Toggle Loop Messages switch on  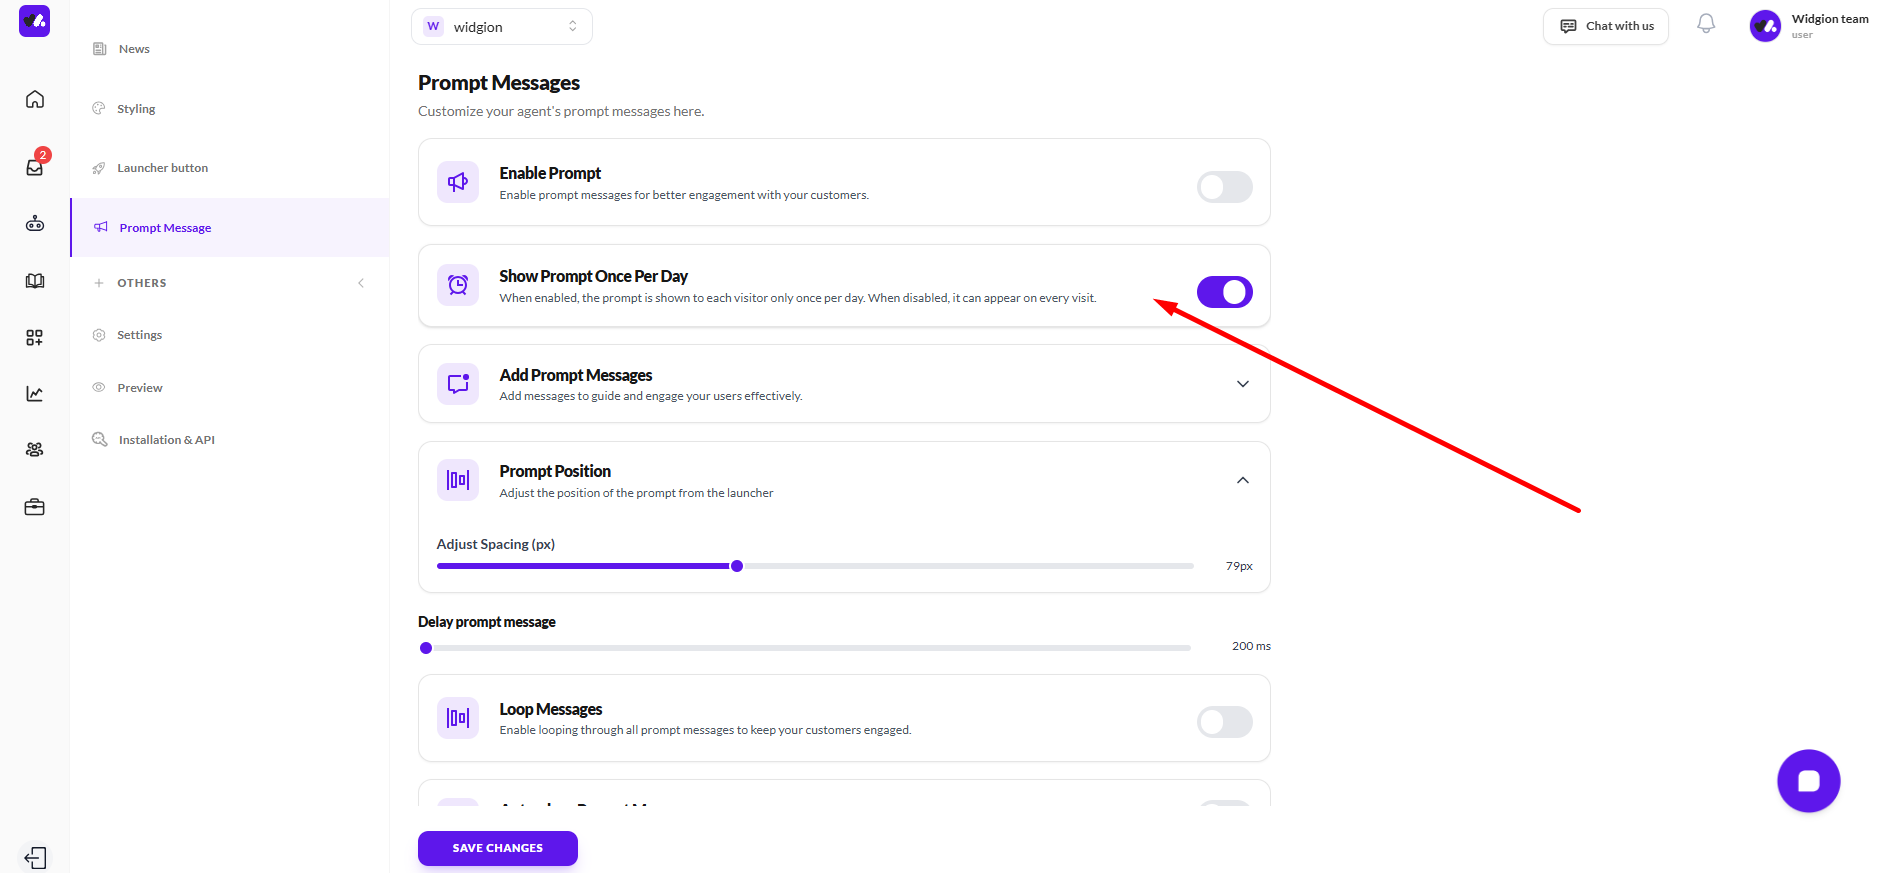click(x=1224, y=722)
